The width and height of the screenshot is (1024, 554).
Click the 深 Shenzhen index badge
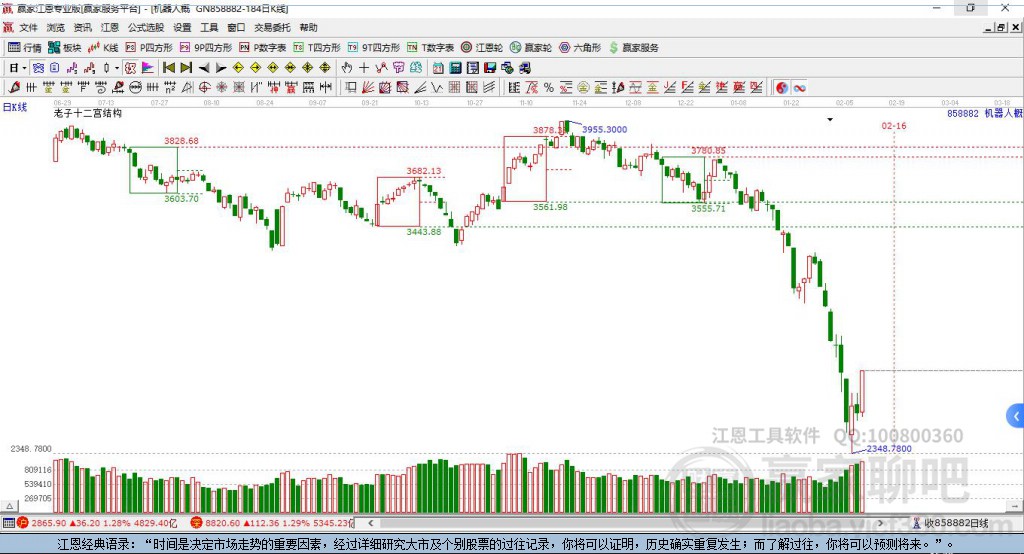click(x=196, y=523)
